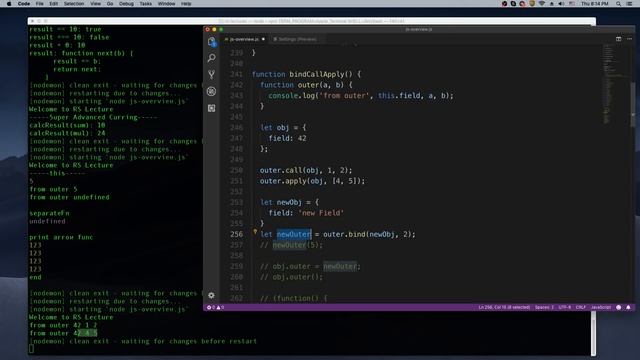Image resolution: width=640 pixels, height=360 pixels.
Task: Open the Search view in activity bar
Action: point(211,58)
